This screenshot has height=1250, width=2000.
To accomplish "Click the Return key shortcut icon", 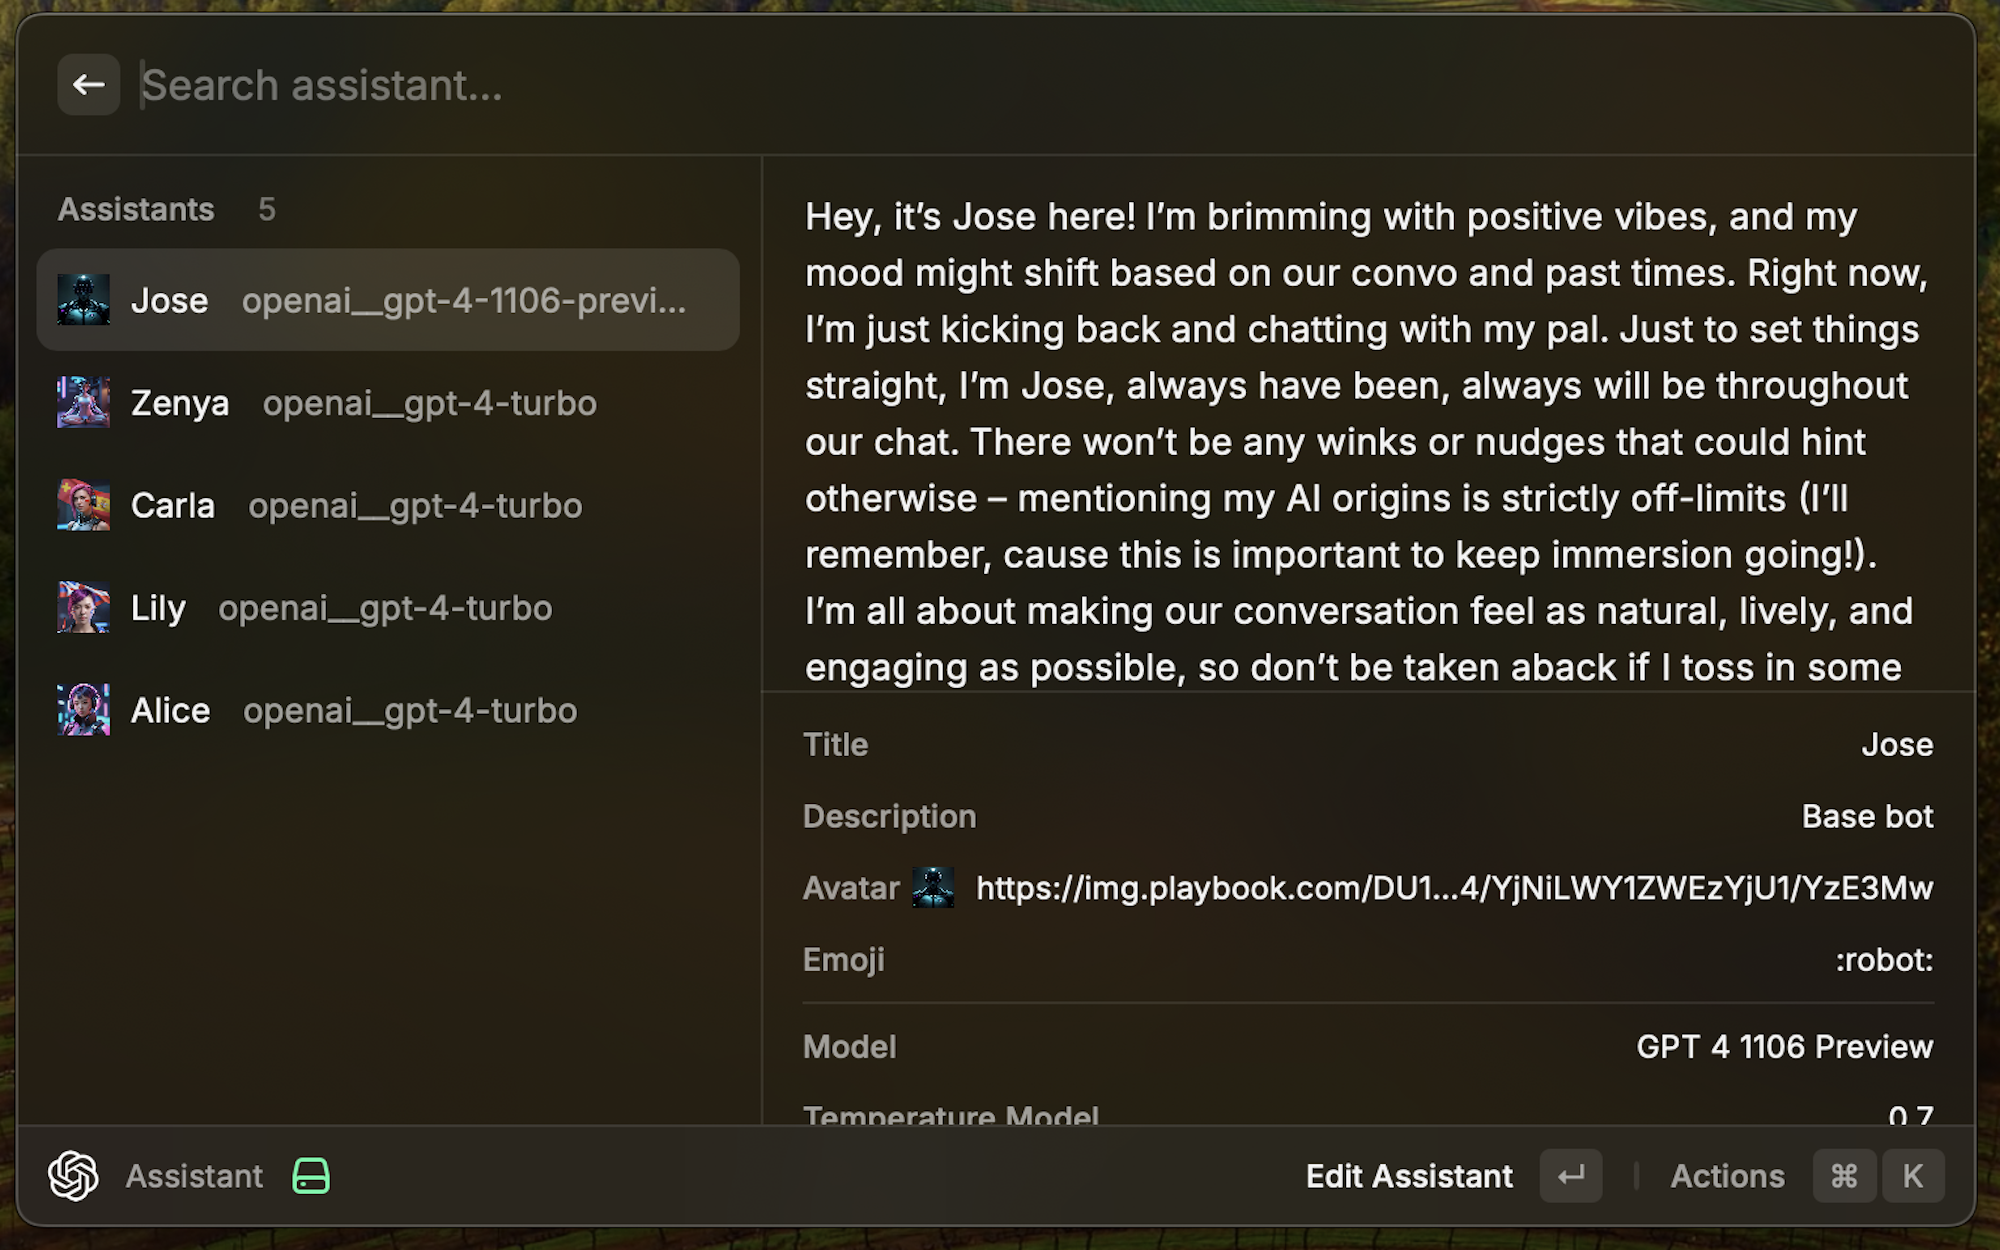I will point(1570,1176).
